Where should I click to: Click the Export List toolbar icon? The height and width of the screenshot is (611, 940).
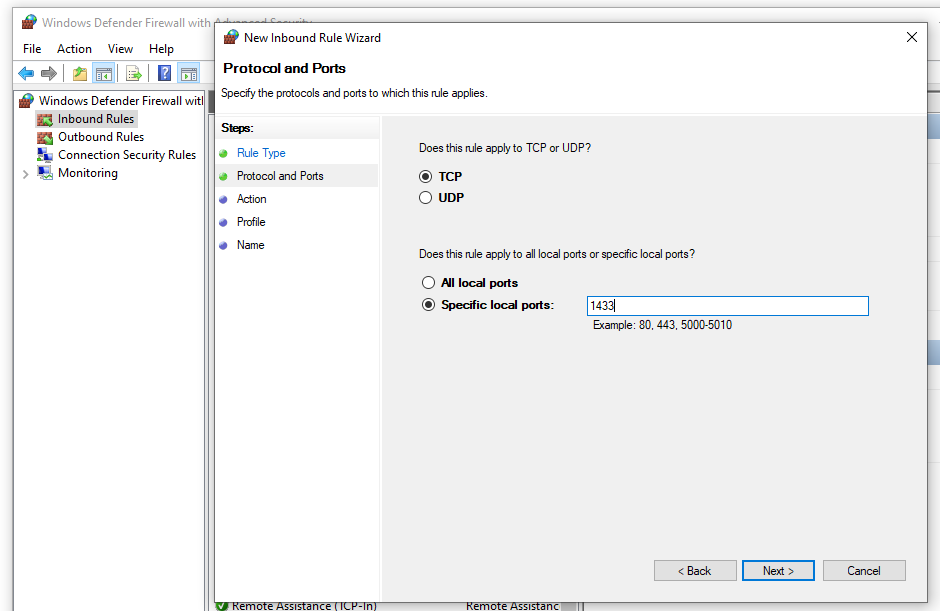[134, 74]
